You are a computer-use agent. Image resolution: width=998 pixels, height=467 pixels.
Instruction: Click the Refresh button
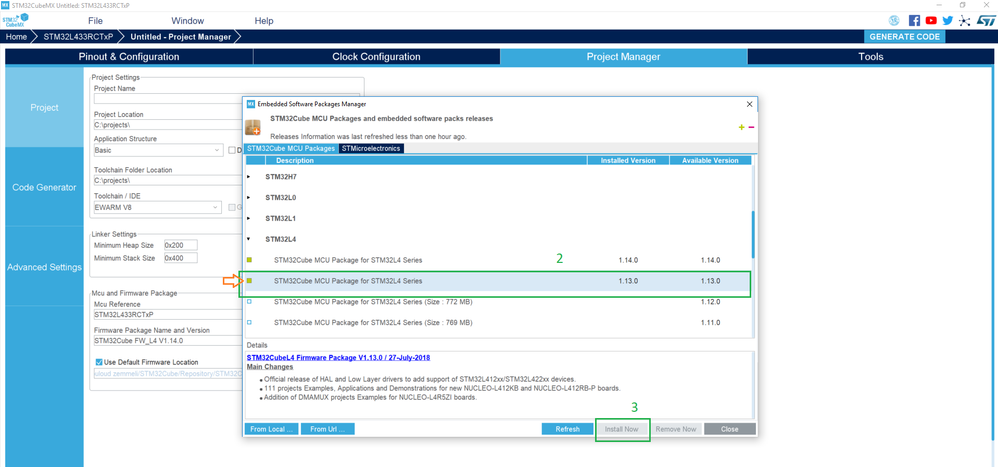568,429
